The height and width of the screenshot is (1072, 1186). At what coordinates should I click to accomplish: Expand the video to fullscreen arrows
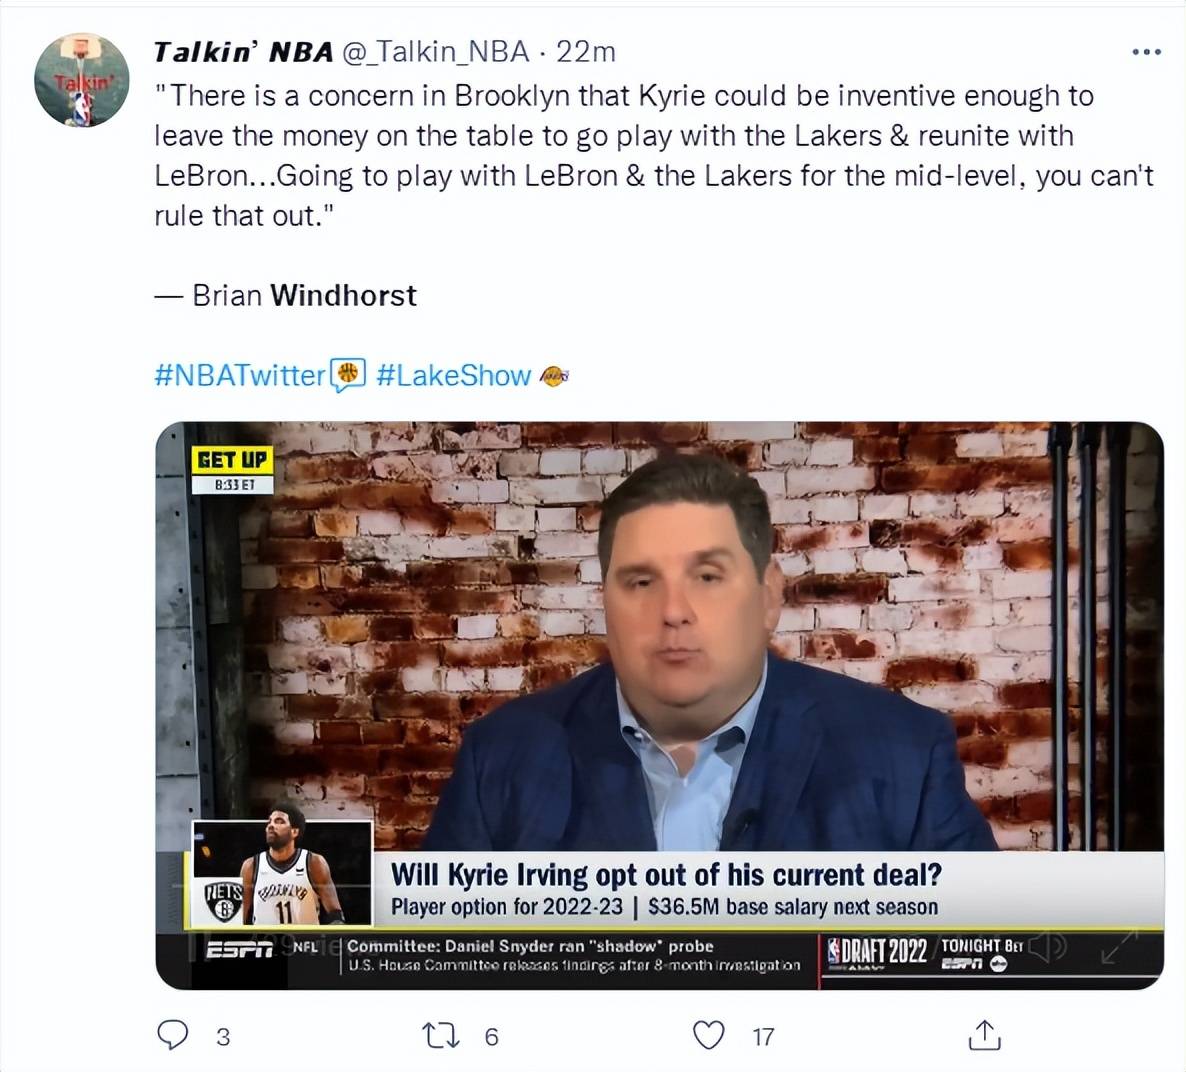(x=1119, y=946)
